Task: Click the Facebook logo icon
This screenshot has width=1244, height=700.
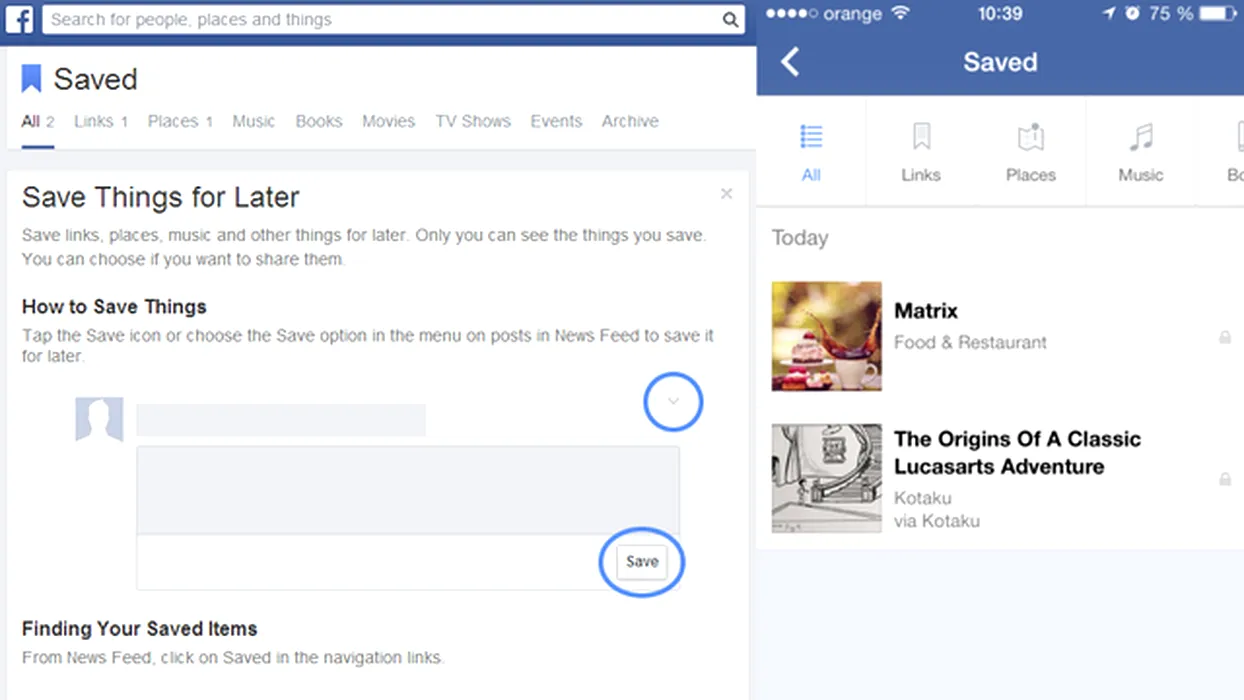Action: pos(19,19)
